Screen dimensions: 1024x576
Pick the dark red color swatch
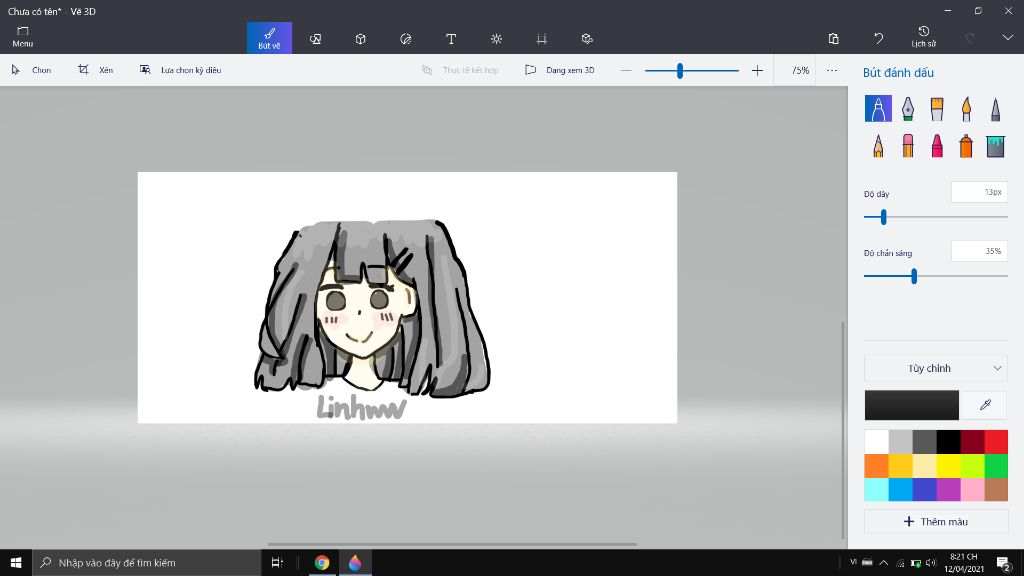[972, 441]
